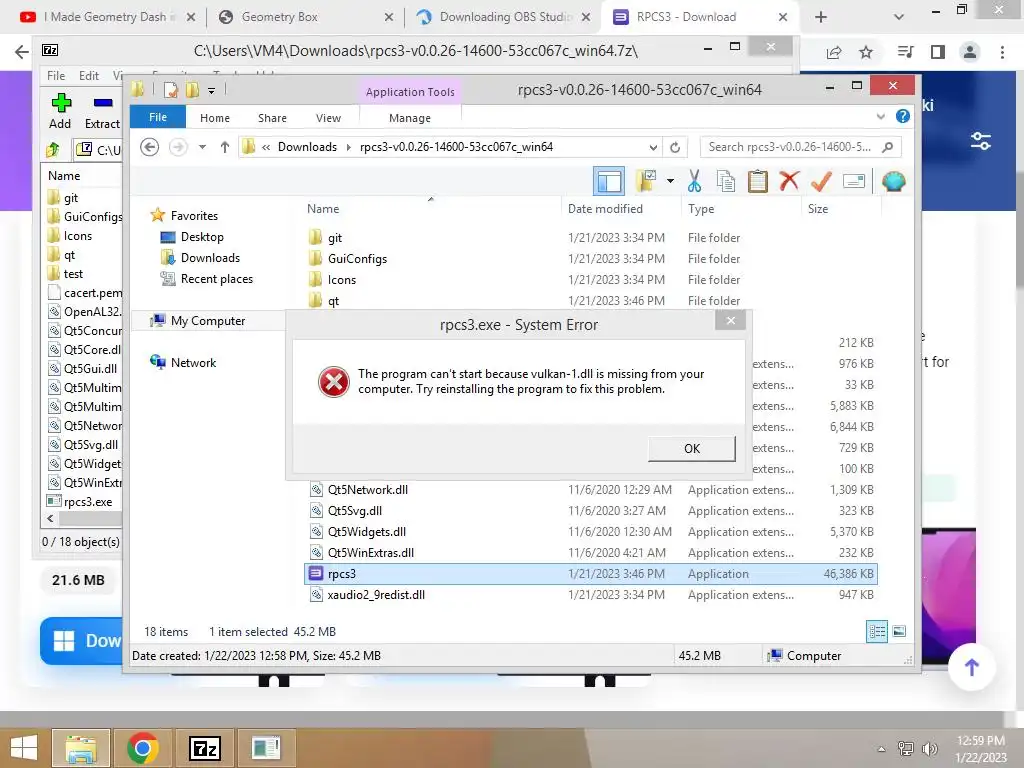Screen dimensions: 1024x768
Task: Open the File menu in 7-Zip
Action: pyautogui.click(x=56, y=76)
